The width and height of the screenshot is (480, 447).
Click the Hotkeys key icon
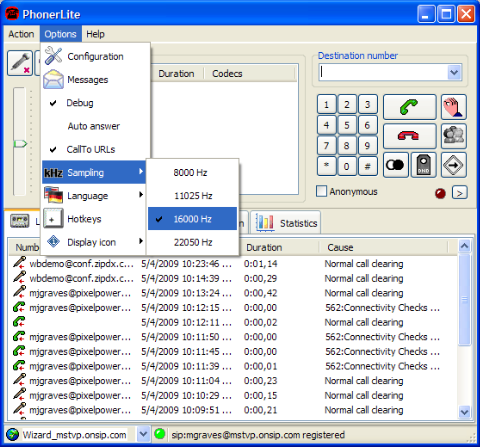tap(53, 219)
